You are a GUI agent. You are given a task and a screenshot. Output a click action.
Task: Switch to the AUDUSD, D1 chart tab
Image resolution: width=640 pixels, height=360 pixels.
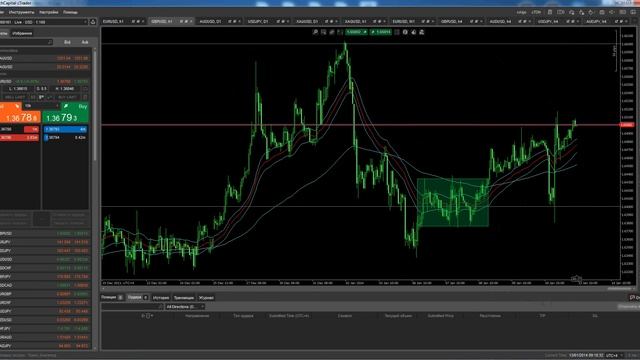tap(210, 21)
